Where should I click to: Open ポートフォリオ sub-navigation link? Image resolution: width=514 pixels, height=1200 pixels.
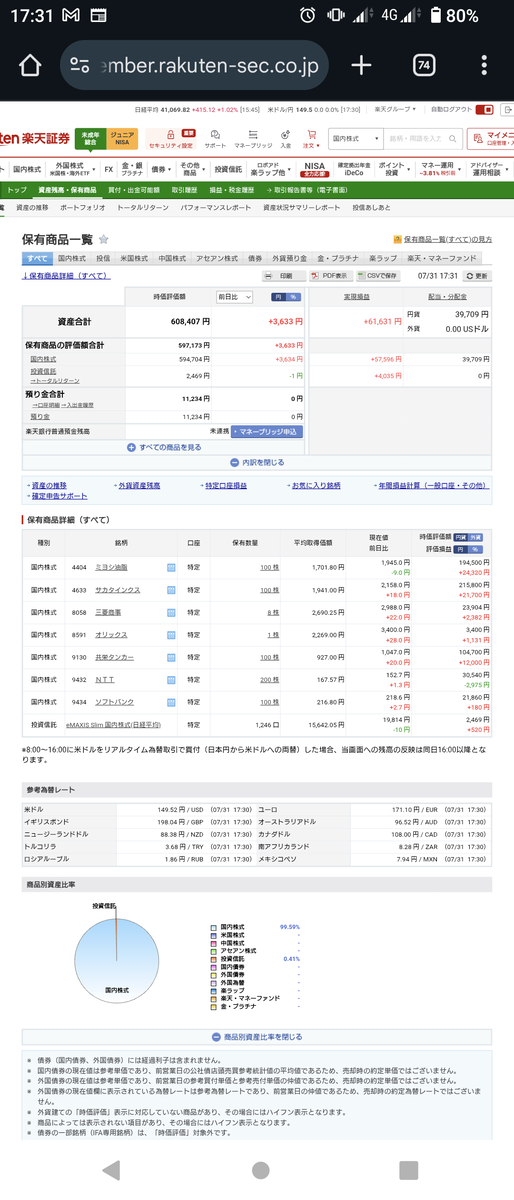[83, 207]
